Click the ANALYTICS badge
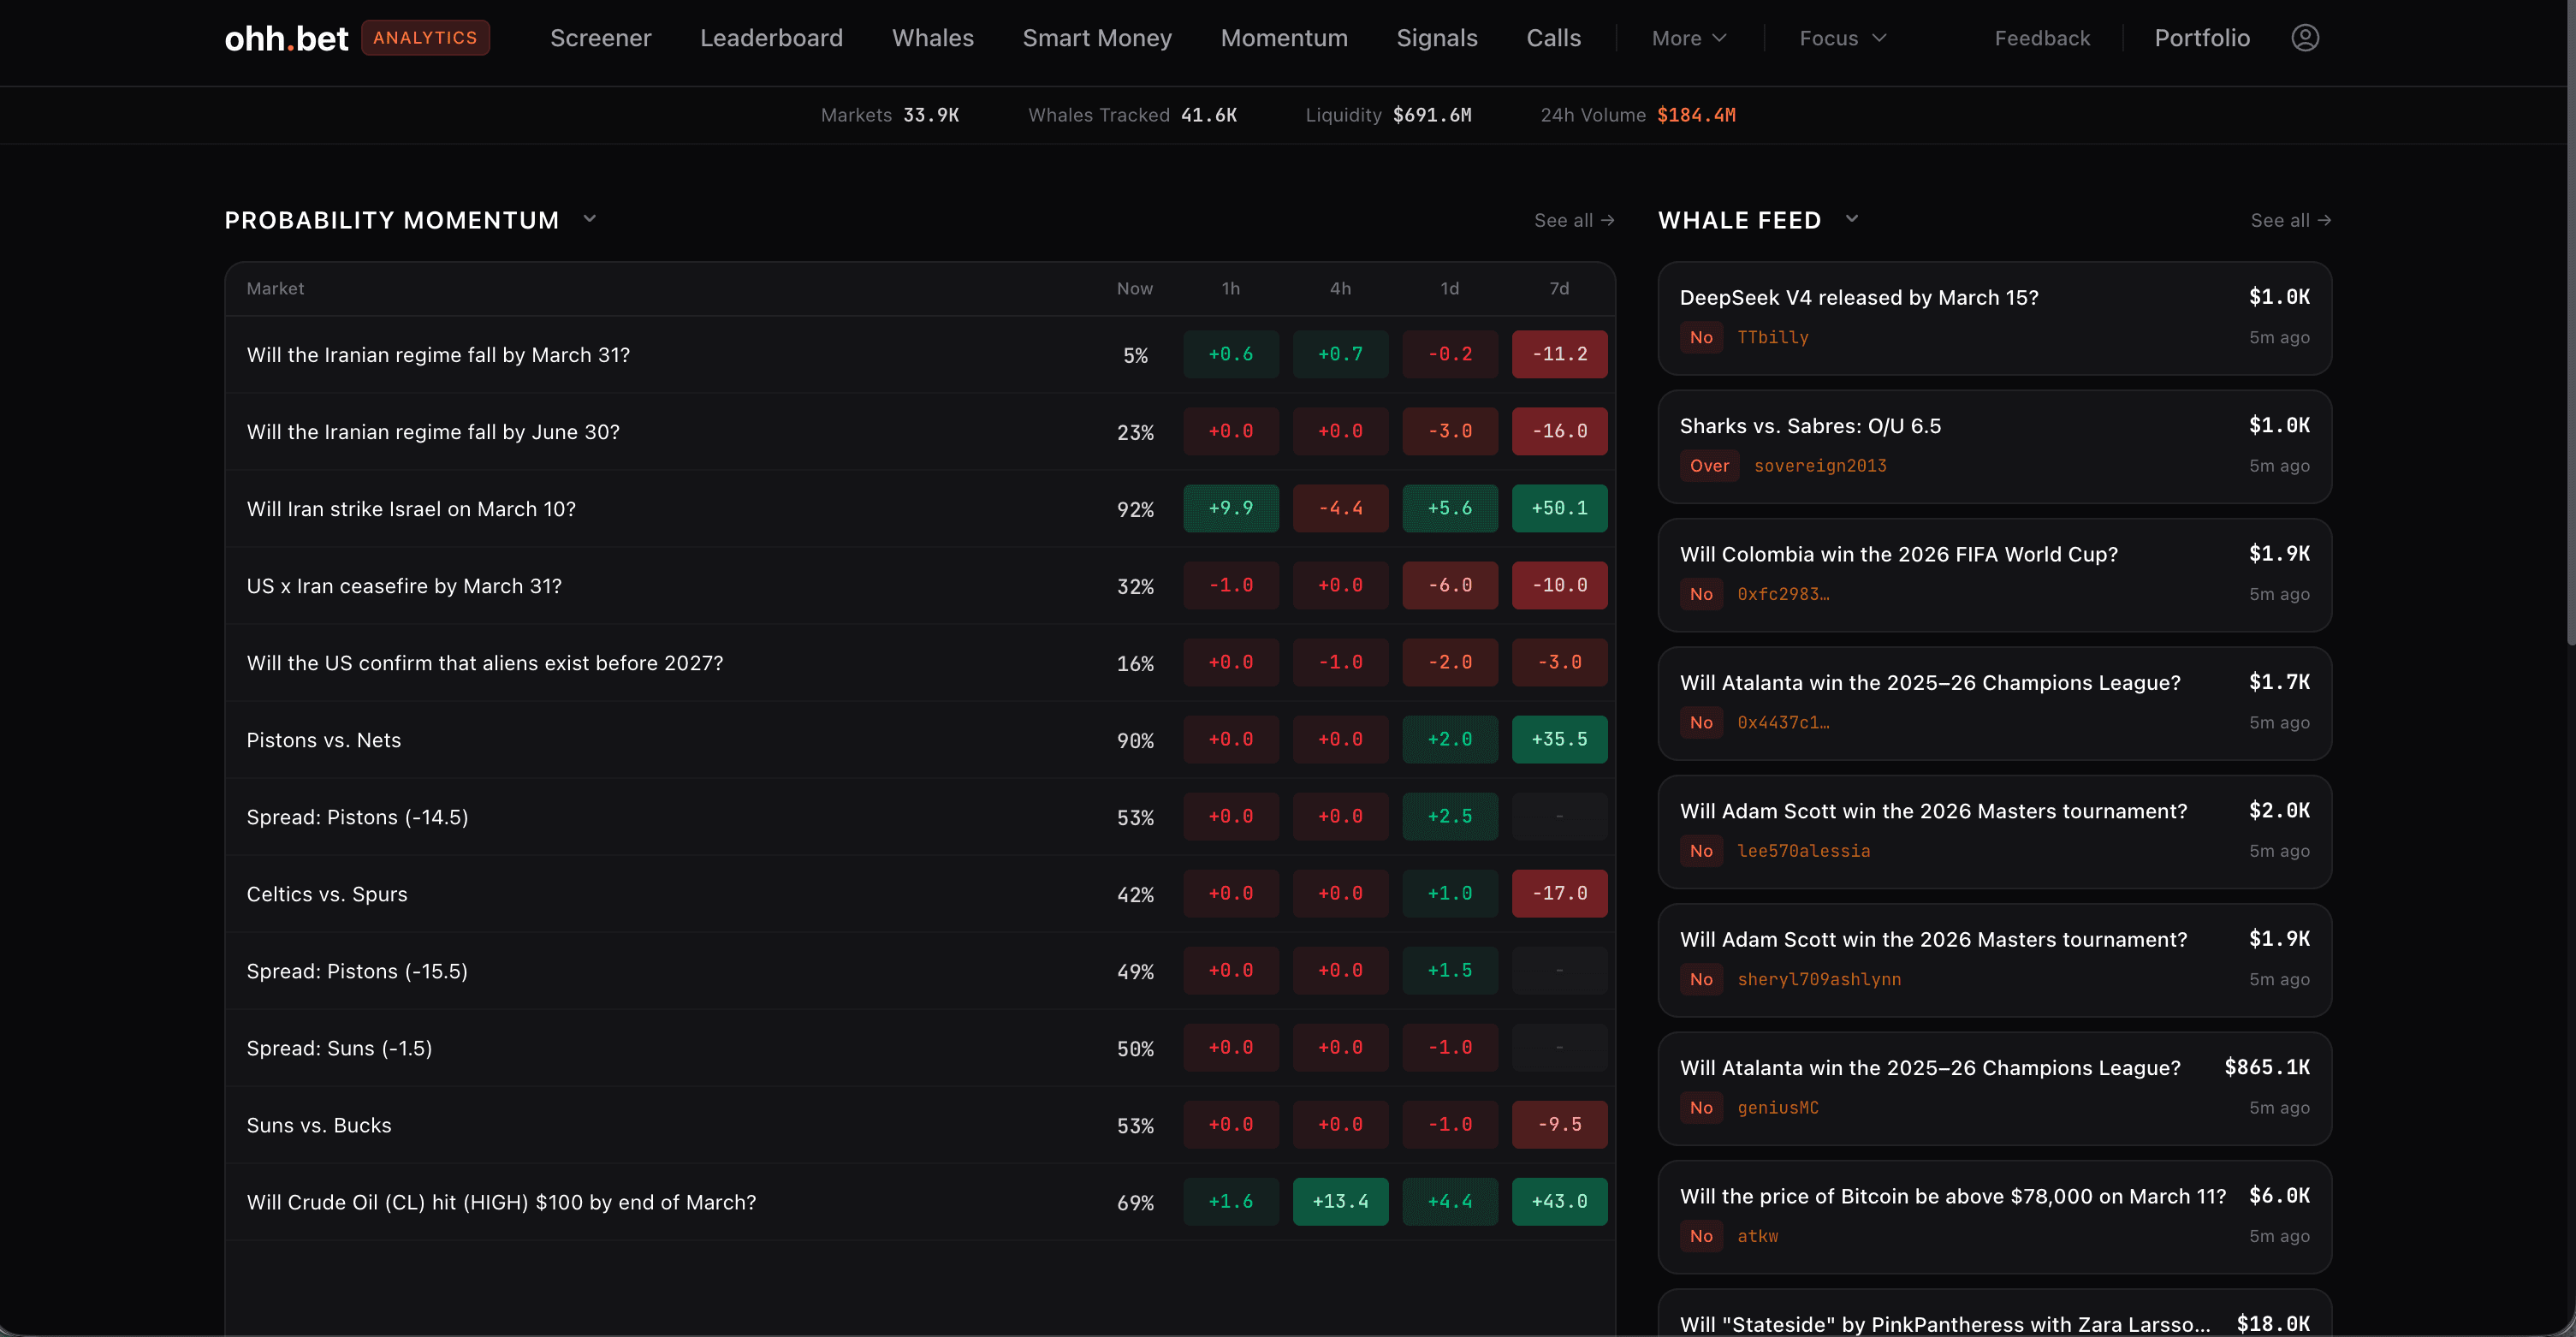 coord(425,37)
